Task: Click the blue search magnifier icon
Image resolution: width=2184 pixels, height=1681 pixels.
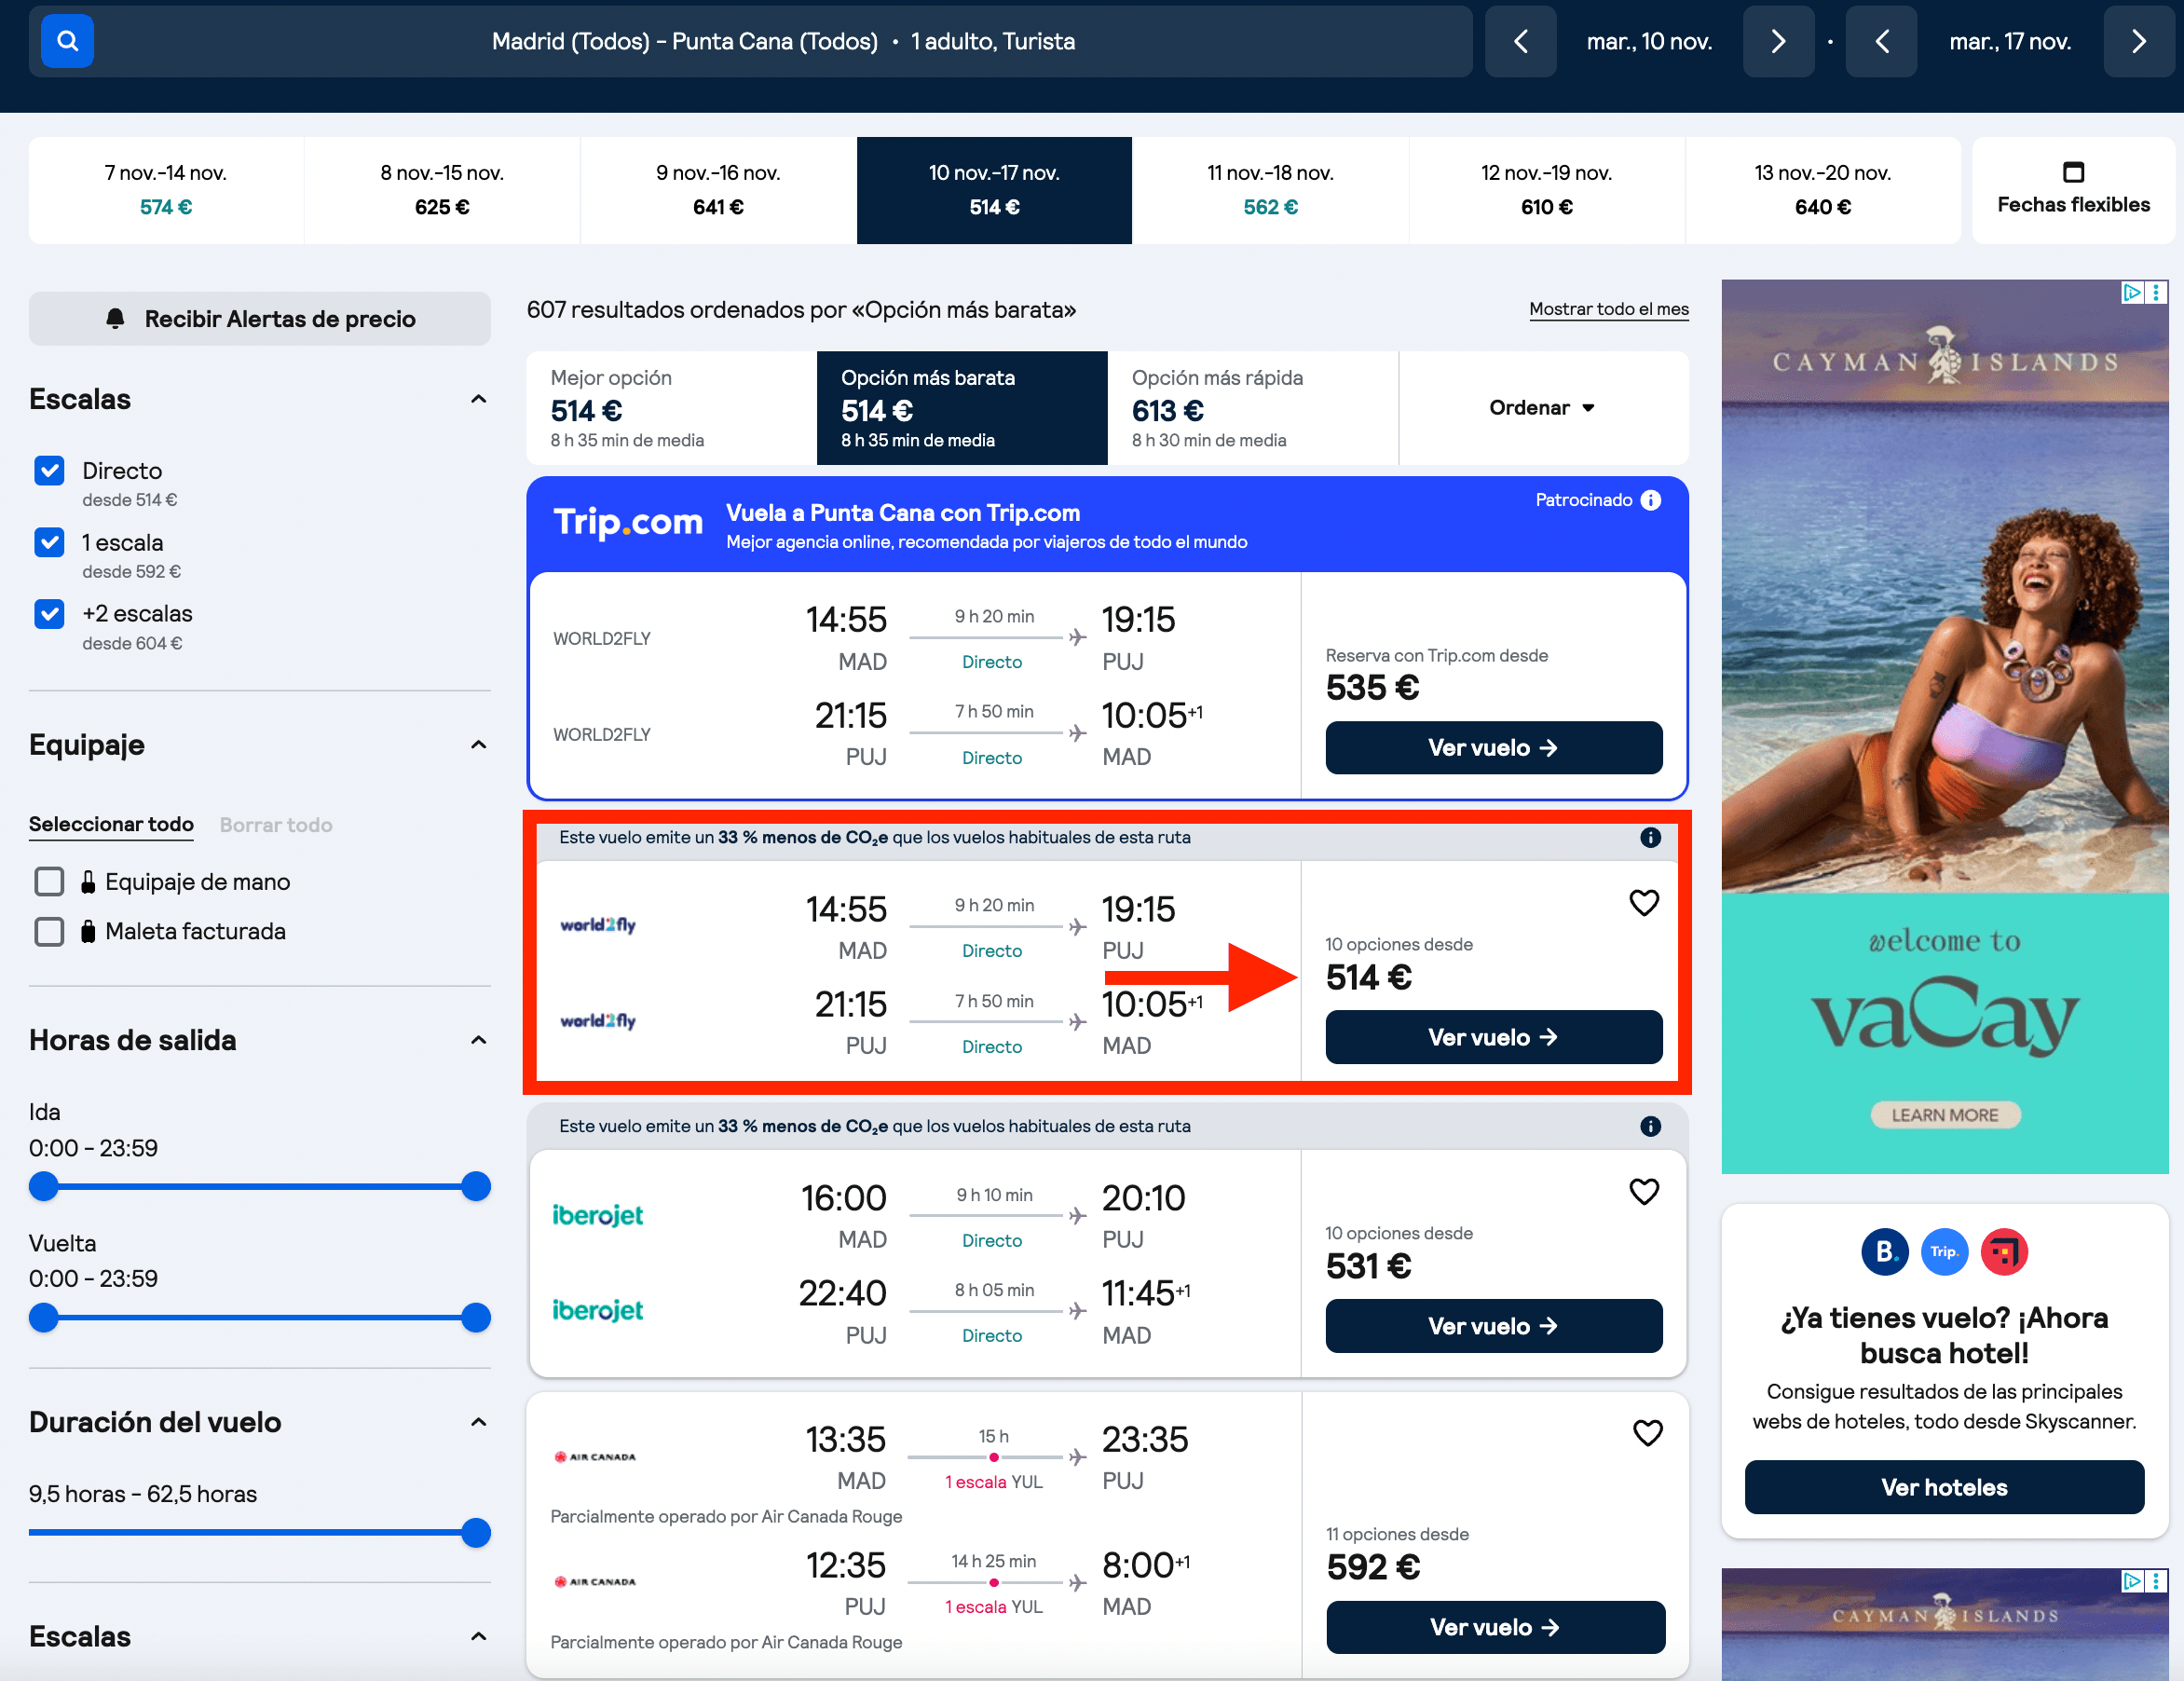Action: pyautogui.click(x=67, y=41)
